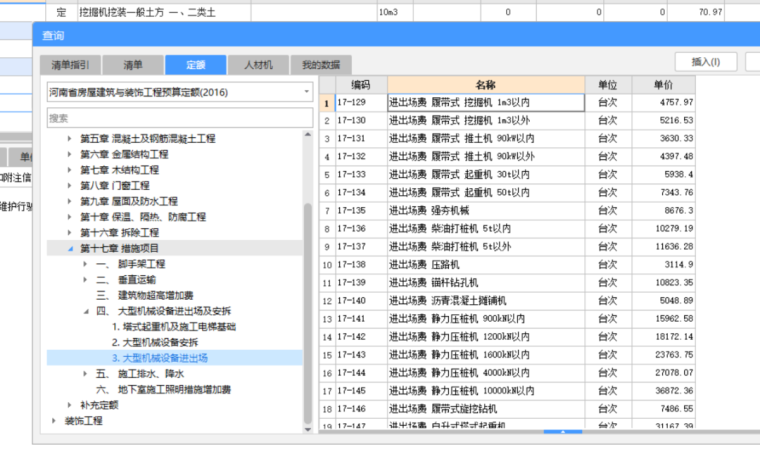Viewport: 760px width, 459px height.
Task: Expand the 脚手架工程 node arrow
Action: [85, 264]
